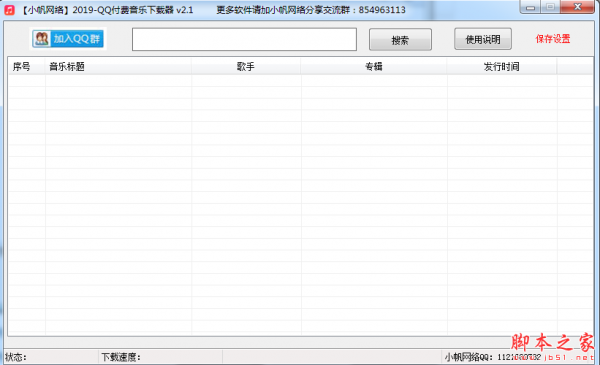Click the 搜索 search button
Image resolution: width=600 pixels, height=365 pixels.
coord(400,39)
